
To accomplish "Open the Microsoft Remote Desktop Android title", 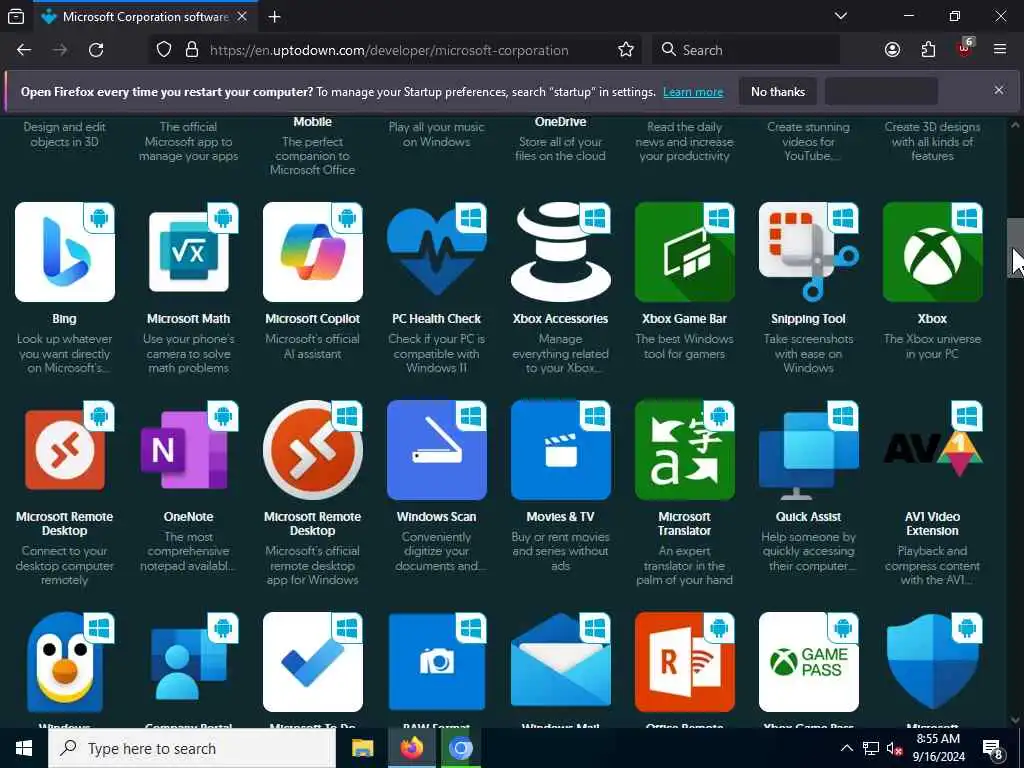I will (x=65, y=524).
